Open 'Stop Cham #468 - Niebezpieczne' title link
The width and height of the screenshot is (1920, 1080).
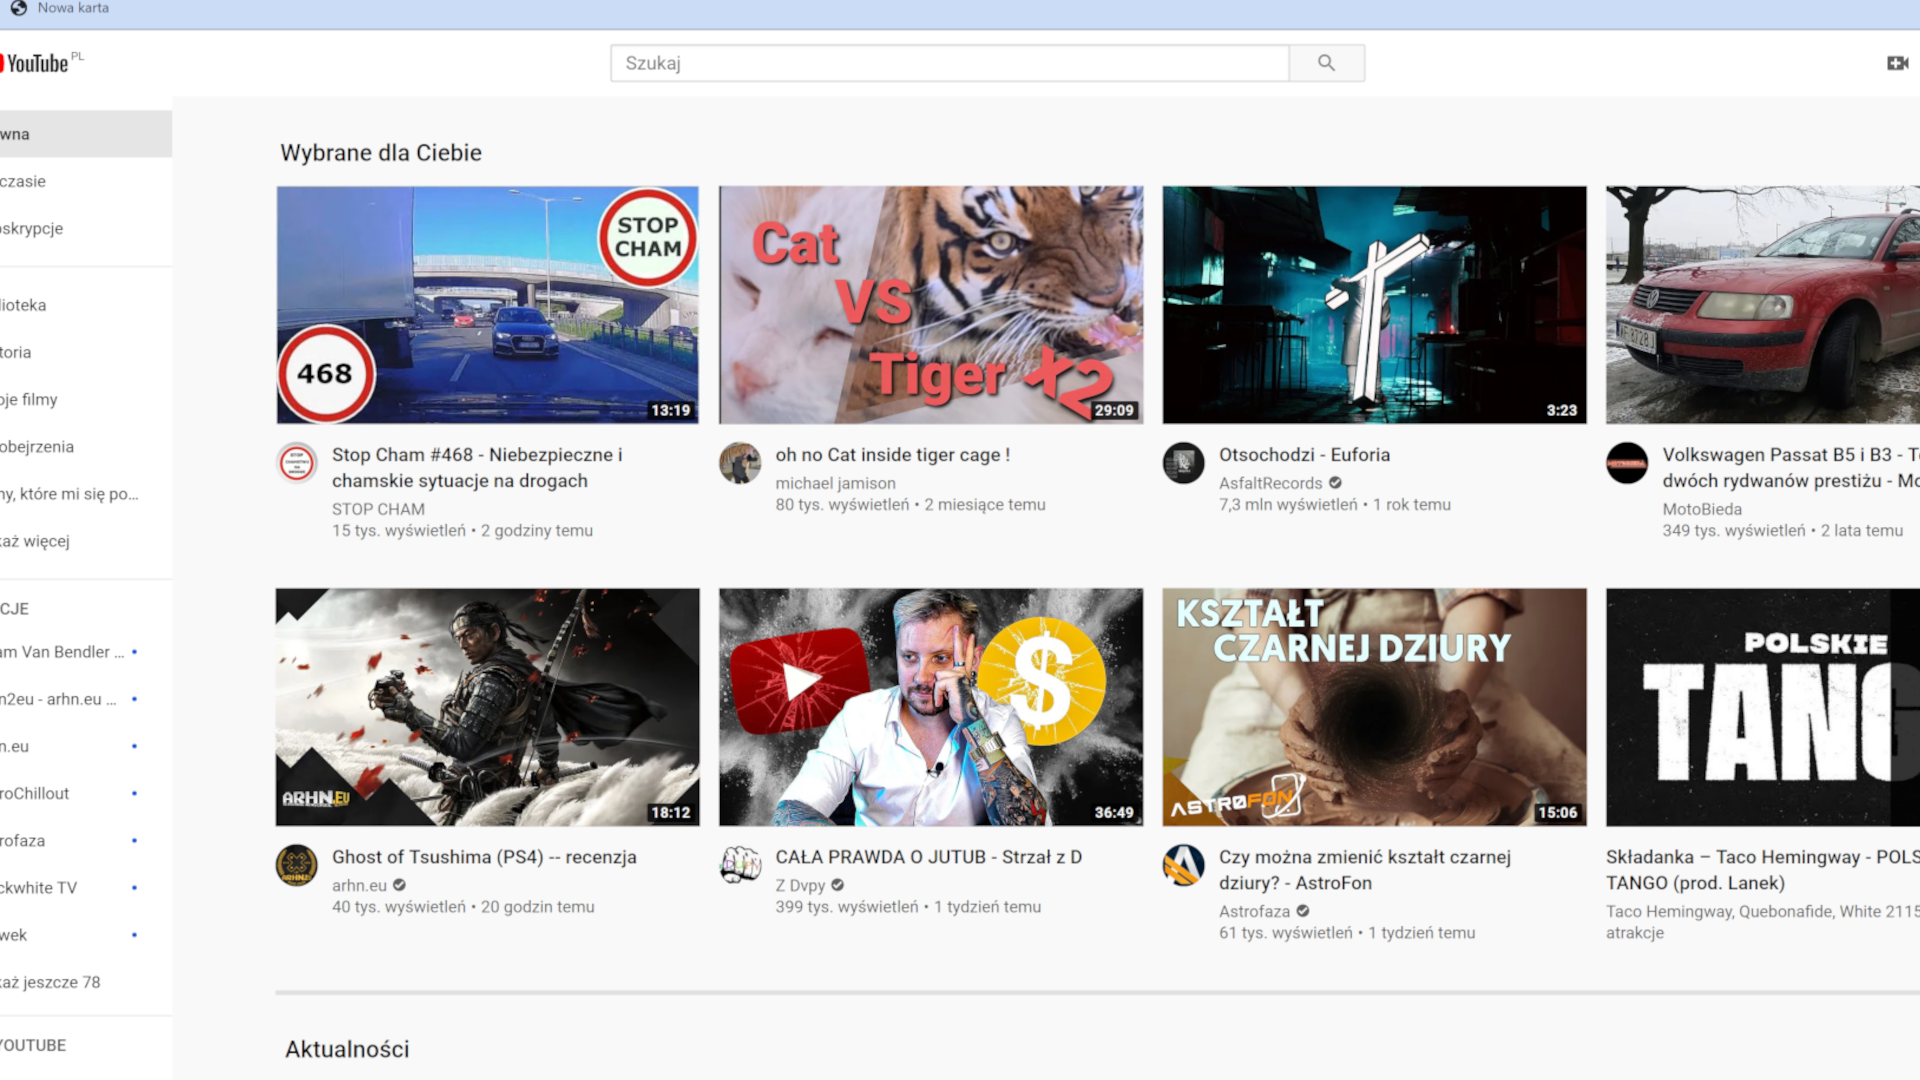click(x=477, y=468)
